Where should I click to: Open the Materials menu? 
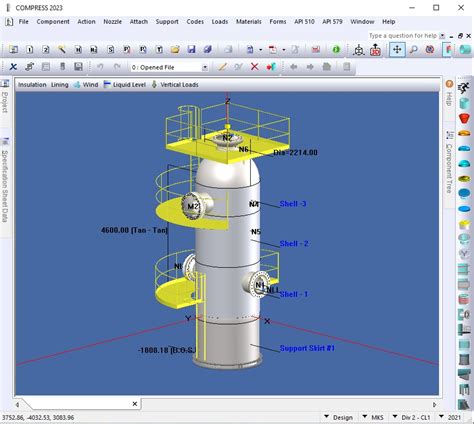(x=249, y=22)
